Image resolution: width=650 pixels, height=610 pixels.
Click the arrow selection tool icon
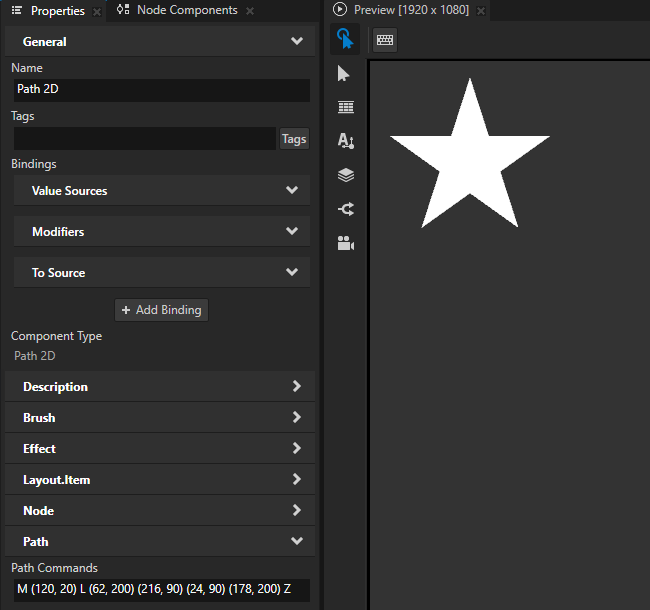[345, 74]
